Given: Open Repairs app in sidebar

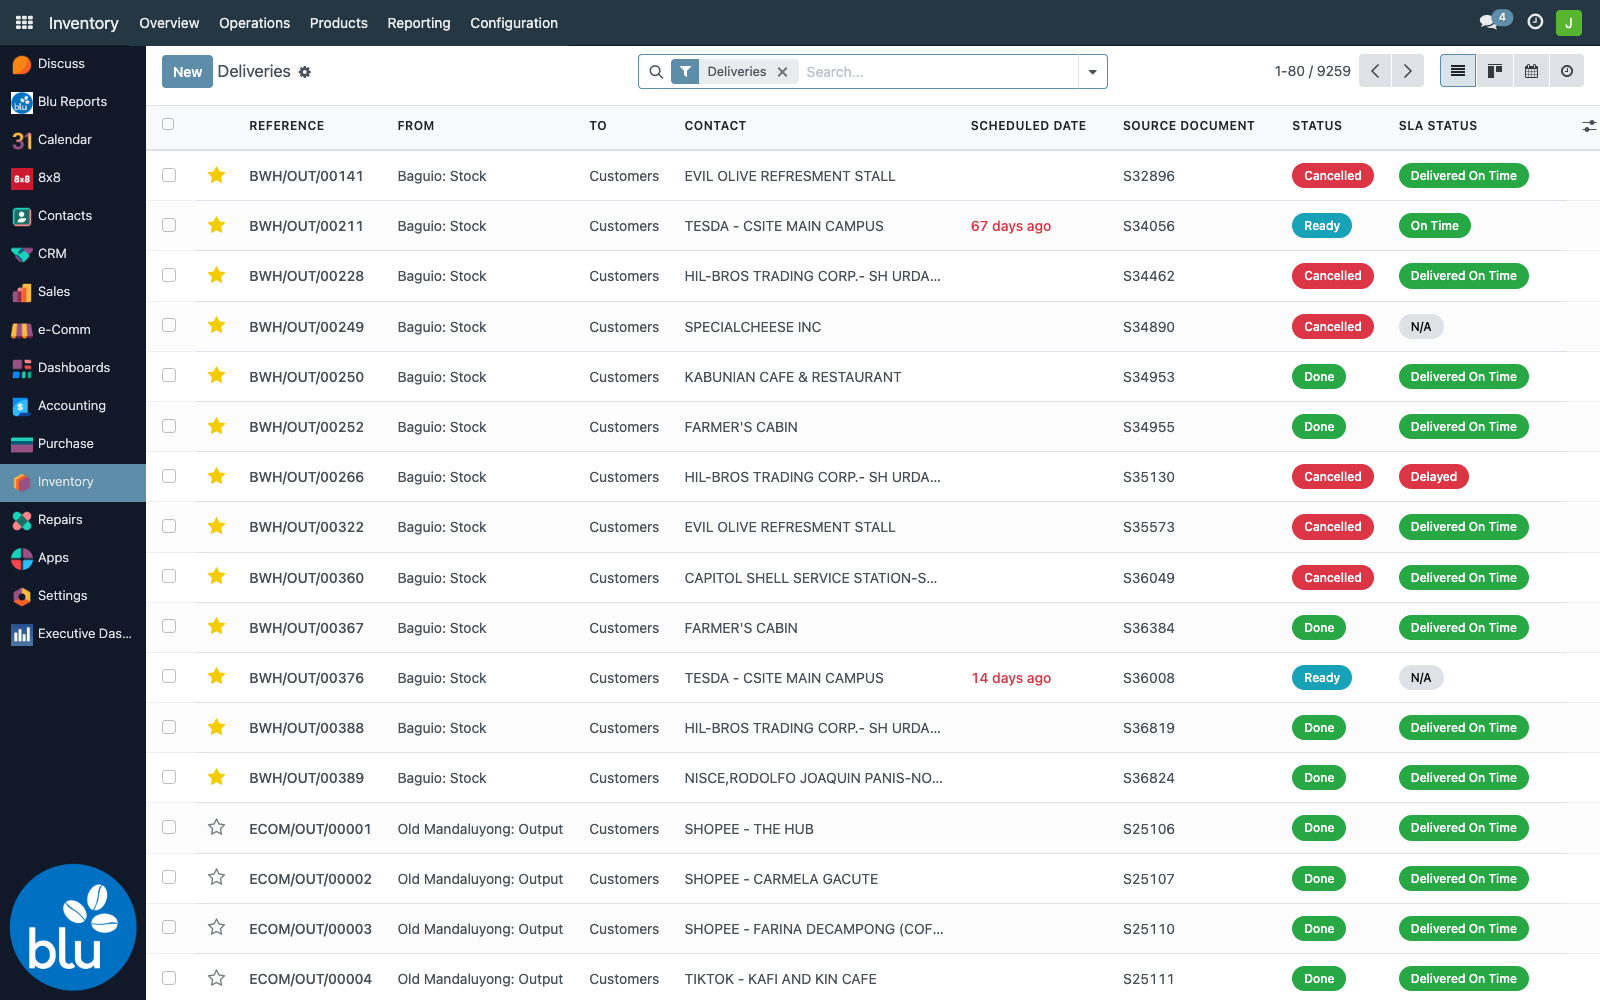Looking at the screenshot, I should (x=73, y=519).
